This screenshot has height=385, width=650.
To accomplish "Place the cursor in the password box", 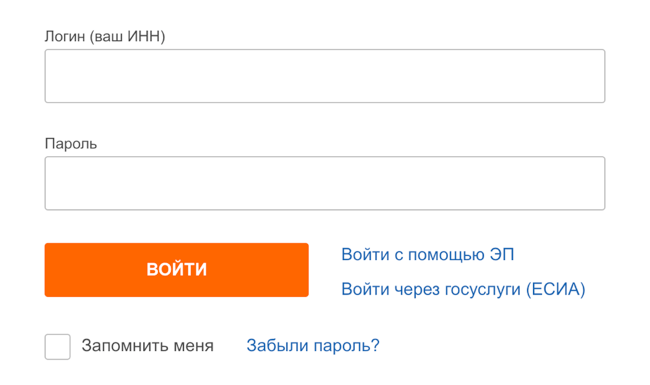I will coord(325,183).
